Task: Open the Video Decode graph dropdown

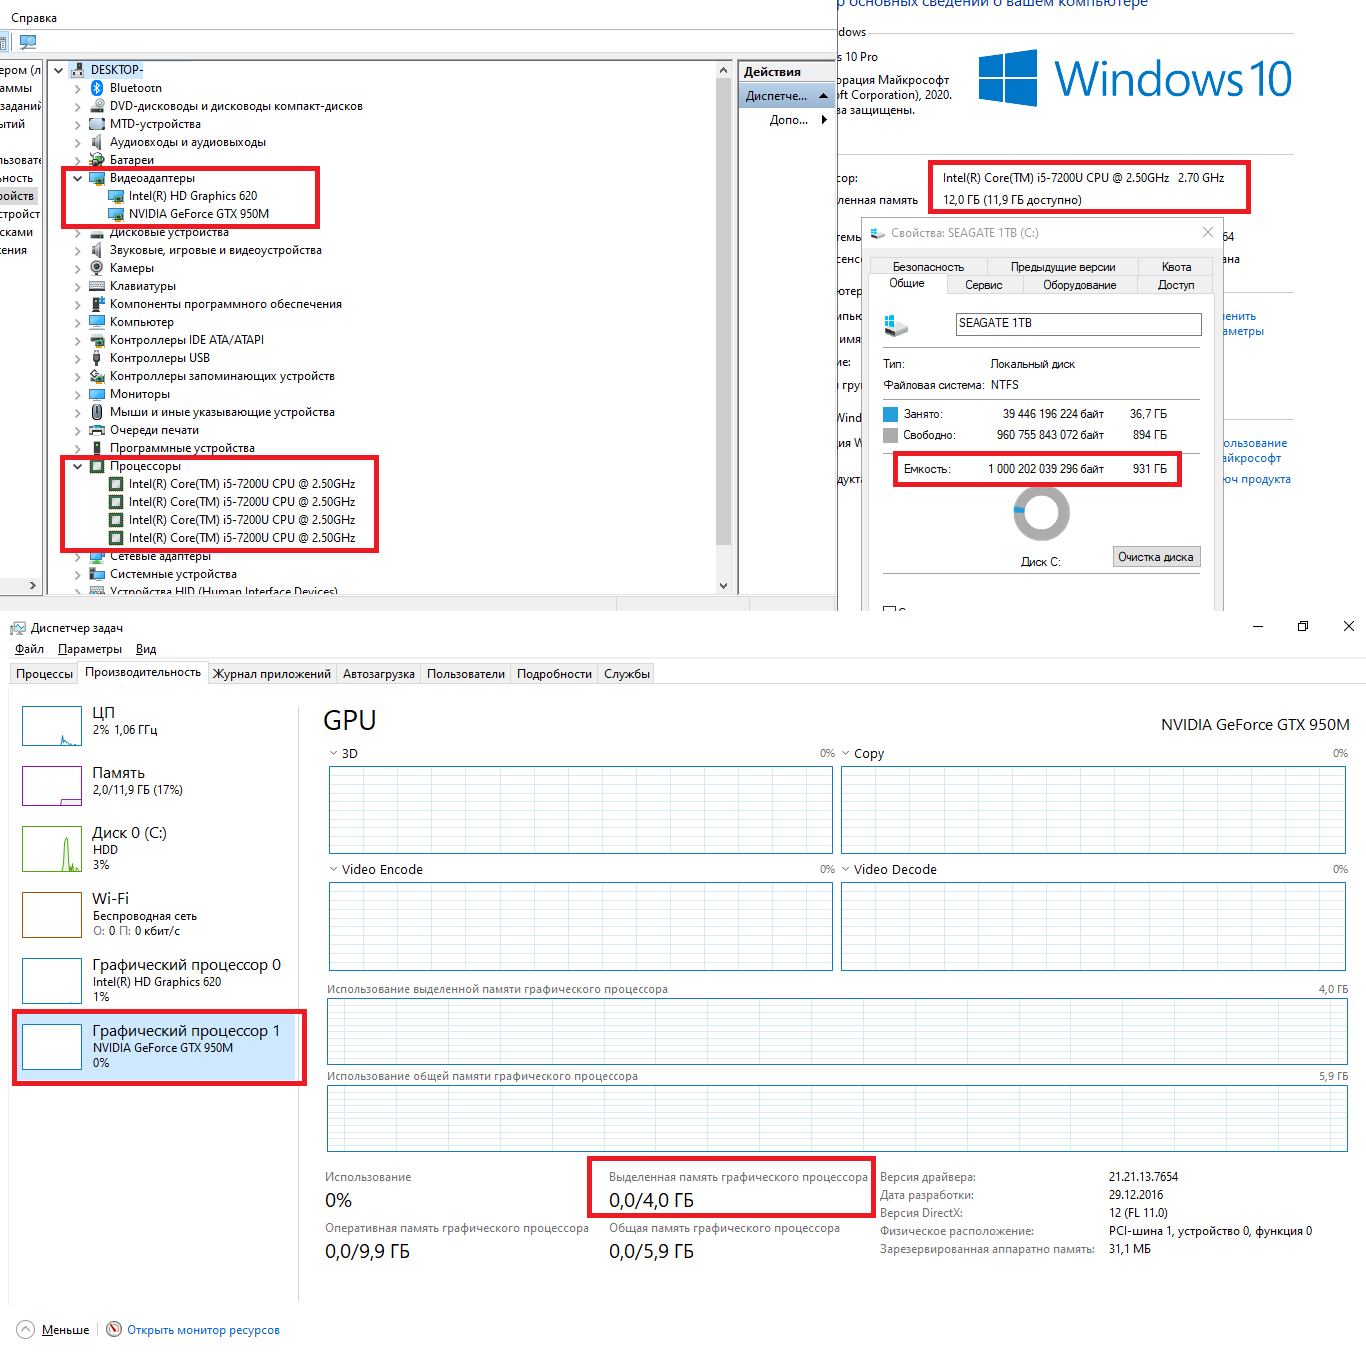Action: pos(846,869)
